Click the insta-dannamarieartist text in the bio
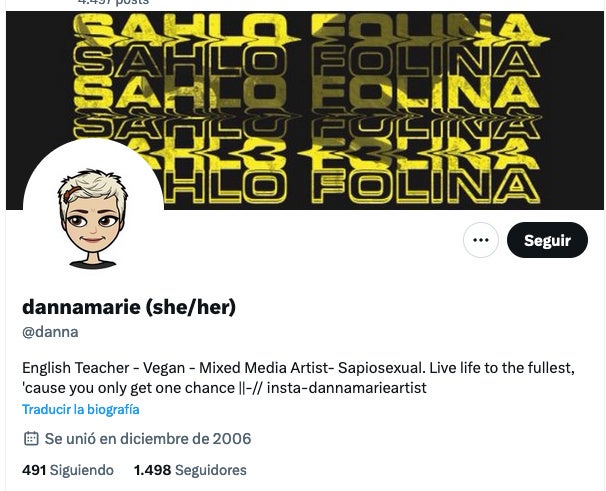This screenshot has width=606, height=491. click(x=347, y=388)
